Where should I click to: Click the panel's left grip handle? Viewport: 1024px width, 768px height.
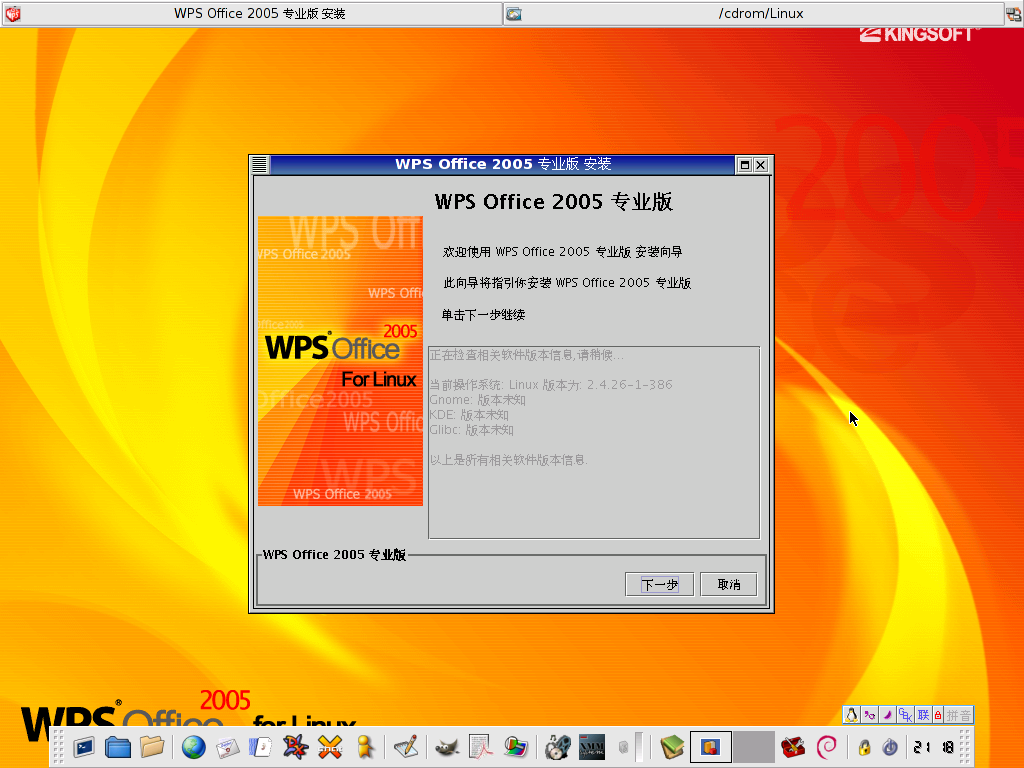tap(58, 746)
